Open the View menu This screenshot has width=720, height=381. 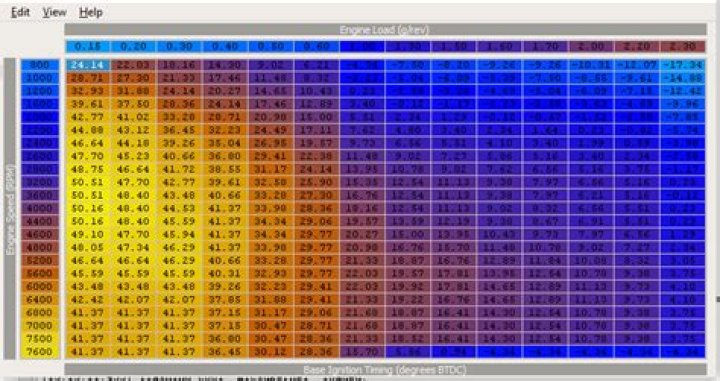pyautogui.click(x=54, y=12)
